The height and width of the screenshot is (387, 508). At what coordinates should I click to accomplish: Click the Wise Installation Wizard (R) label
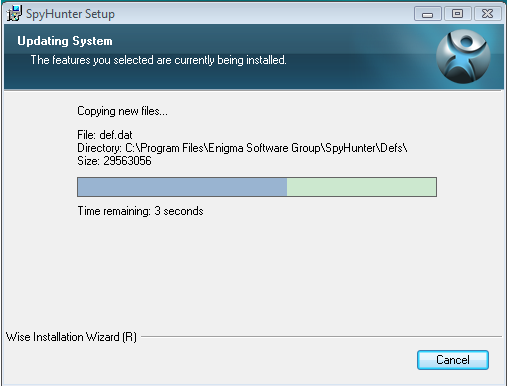pyautogui.click(x=71, y=337)
